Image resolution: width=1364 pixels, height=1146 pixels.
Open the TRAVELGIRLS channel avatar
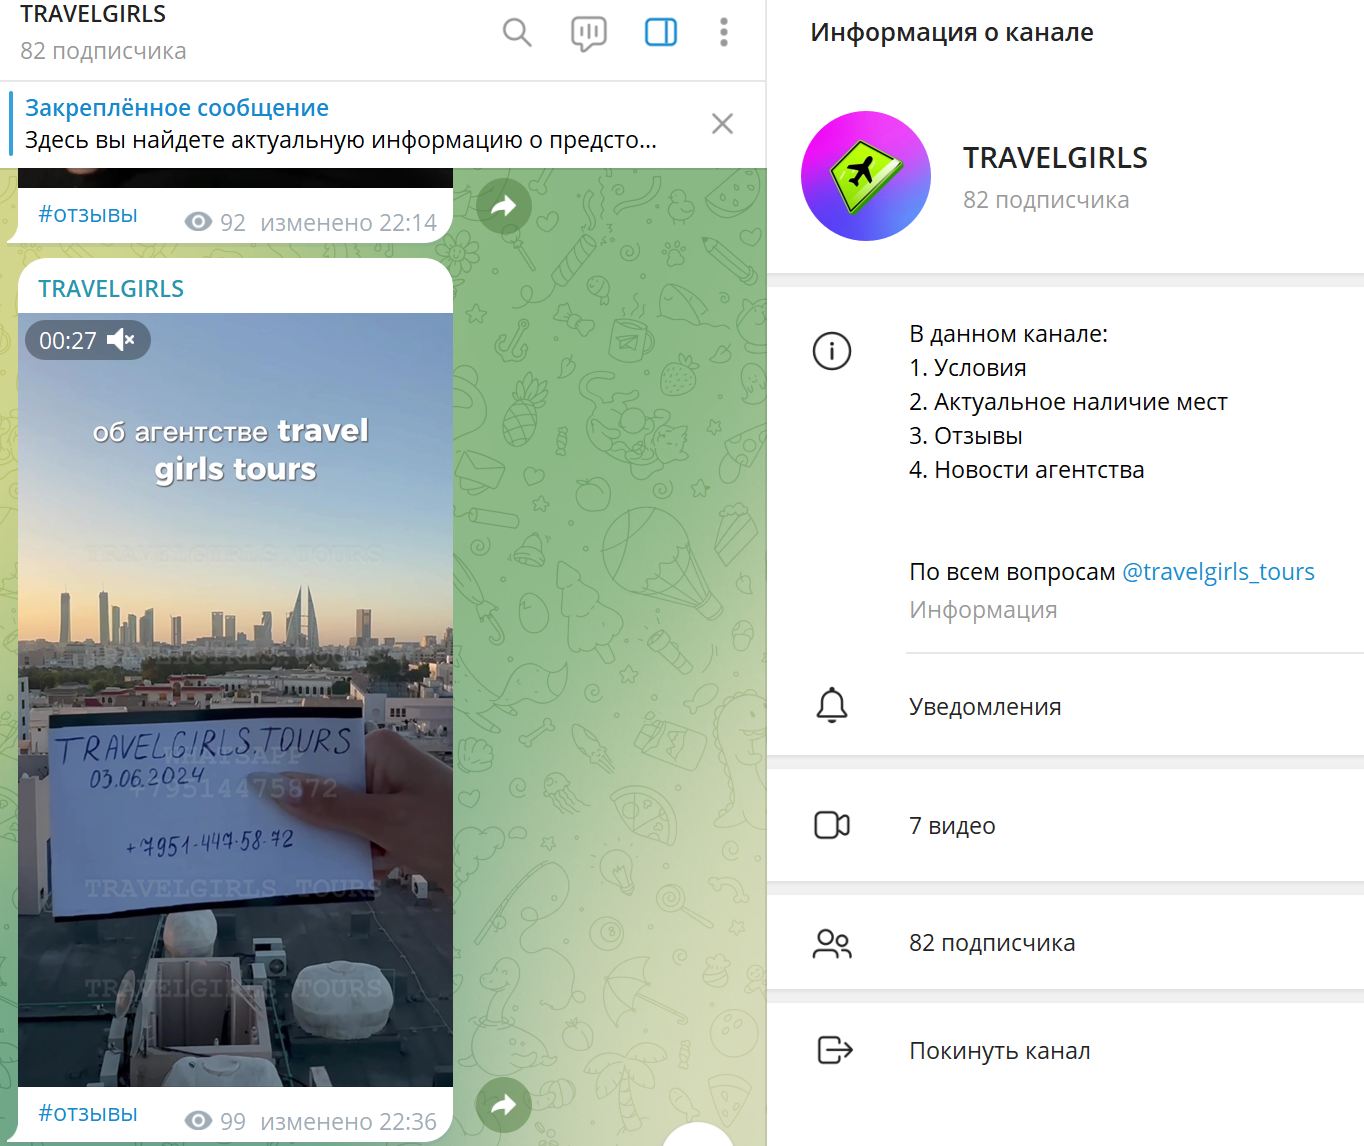pos(866,176)
